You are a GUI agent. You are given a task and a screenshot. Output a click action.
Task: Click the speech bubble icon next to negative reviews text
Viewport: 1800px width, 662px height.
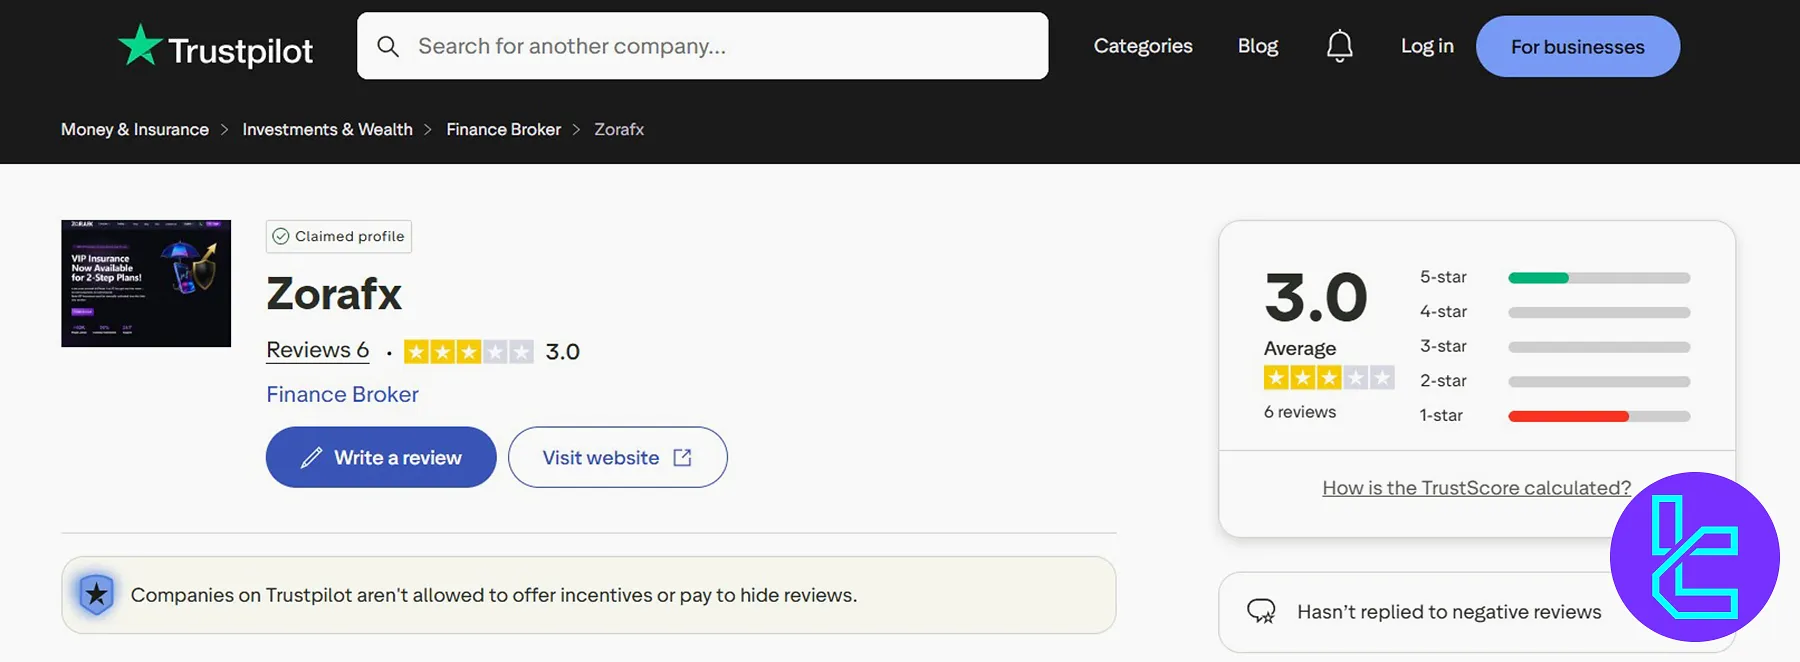click(1262, 610)
